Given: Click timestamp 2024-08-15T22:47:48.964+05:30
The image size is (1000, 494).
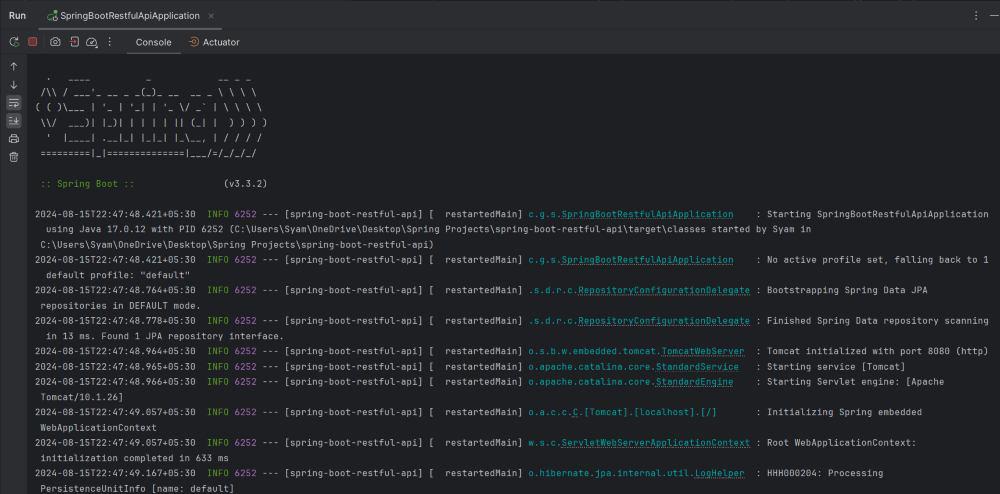Looking at the screenshot, I should click(x=115, y=351).
